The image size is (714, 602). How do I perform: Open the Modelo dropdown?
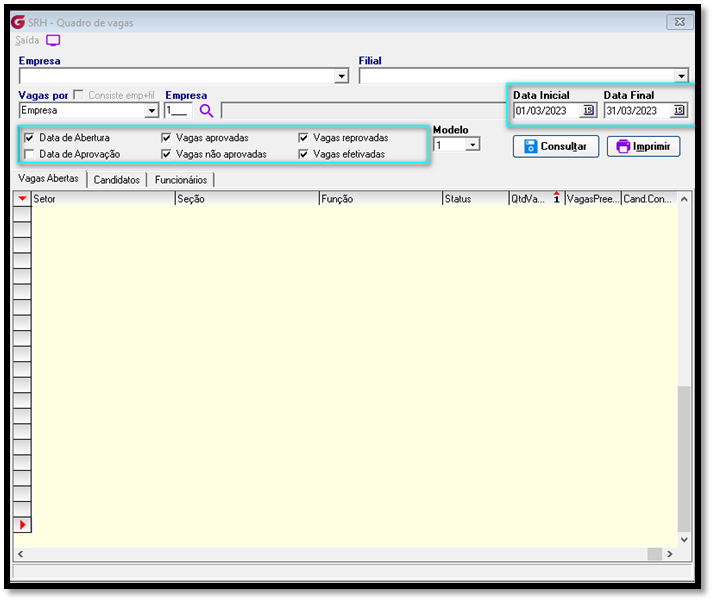pyautogui.click(x=473, y=145)
